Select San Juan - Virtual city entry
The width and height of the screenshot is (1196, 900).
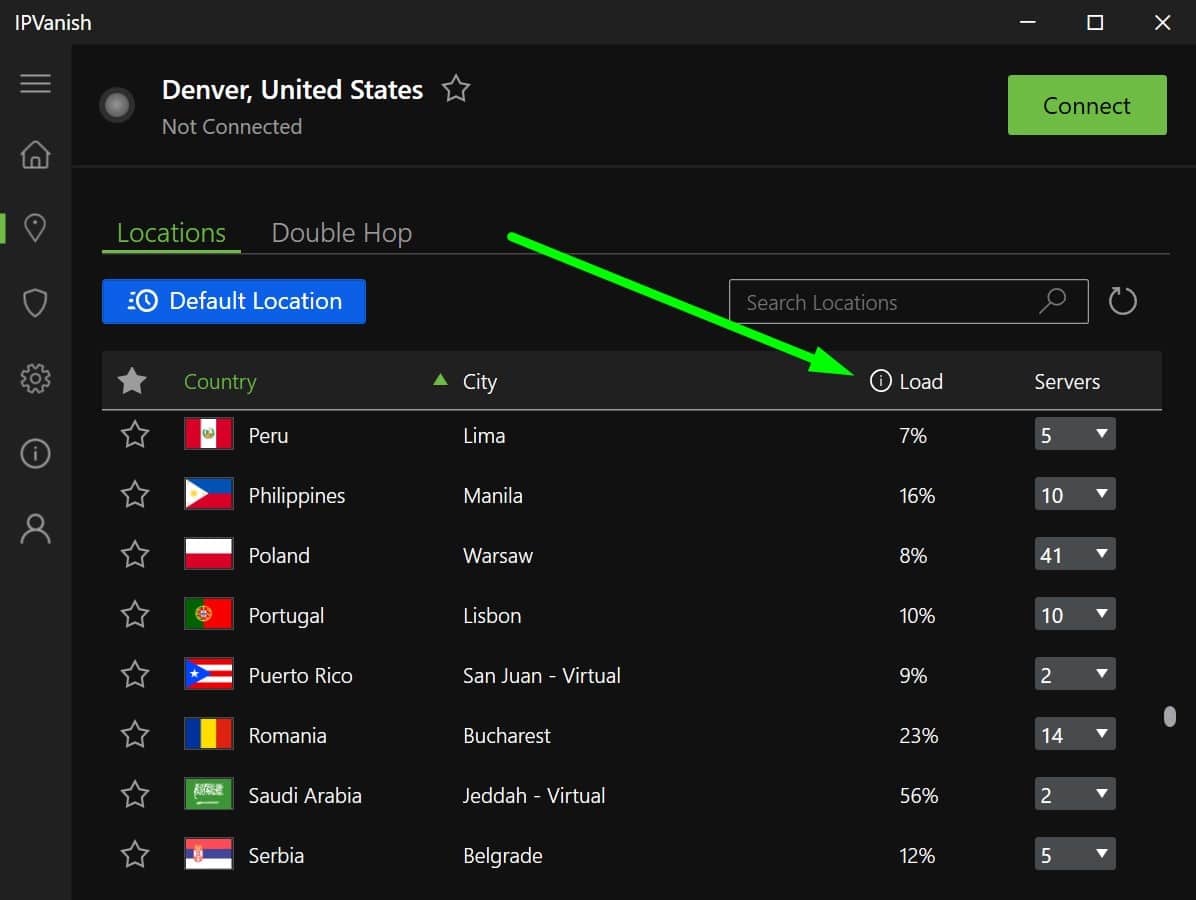[x=542, y=676]
